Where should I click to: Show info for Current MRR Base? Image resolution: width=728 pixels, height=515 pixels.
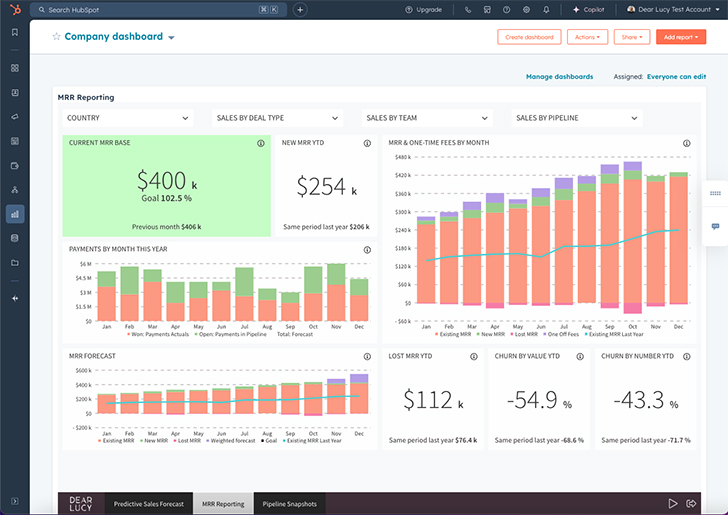[x=260, y=143]
